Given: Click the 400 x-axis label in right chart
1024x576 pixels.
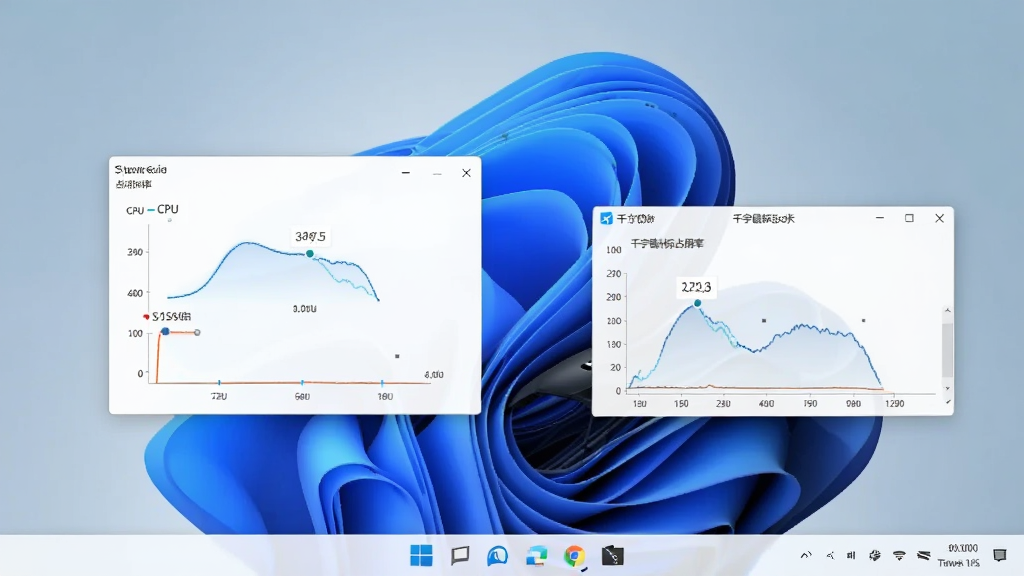Looking at the screenshot, I should pos(766,404).
